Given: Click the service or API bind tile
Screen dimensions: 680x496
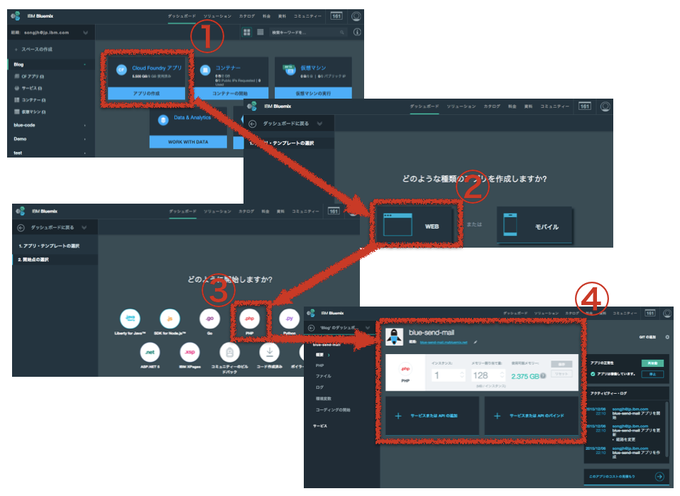Looking at the screenshot, I should tap(532, 416).
